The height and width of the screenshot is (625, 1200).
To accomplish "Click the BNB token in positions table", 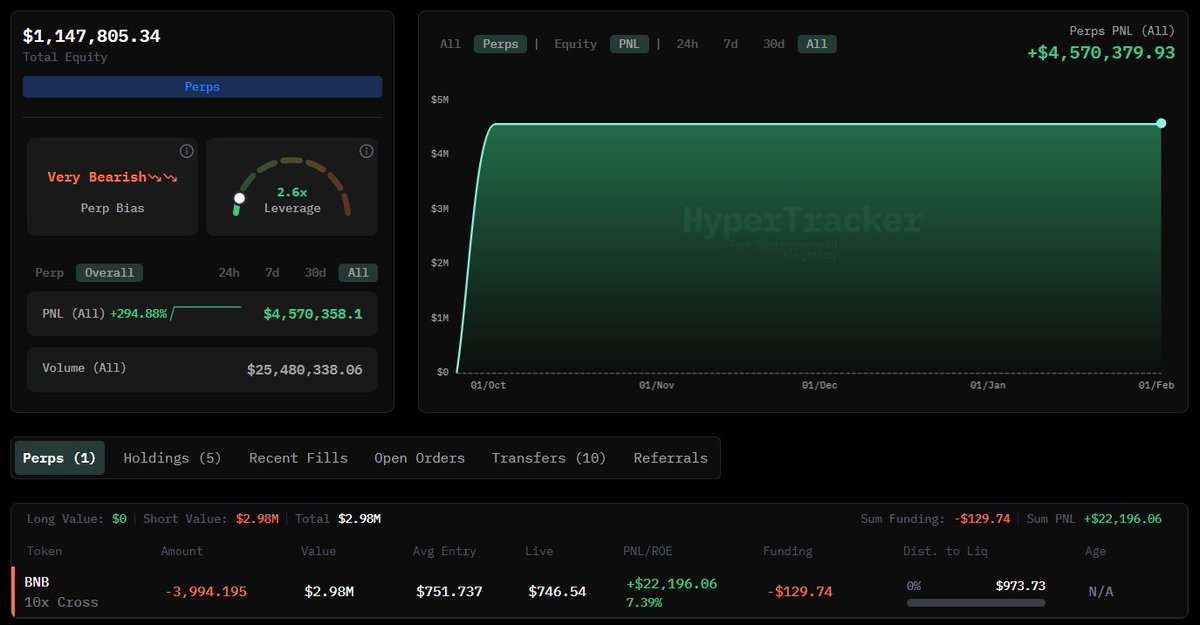I will click(x=37, y=581).
